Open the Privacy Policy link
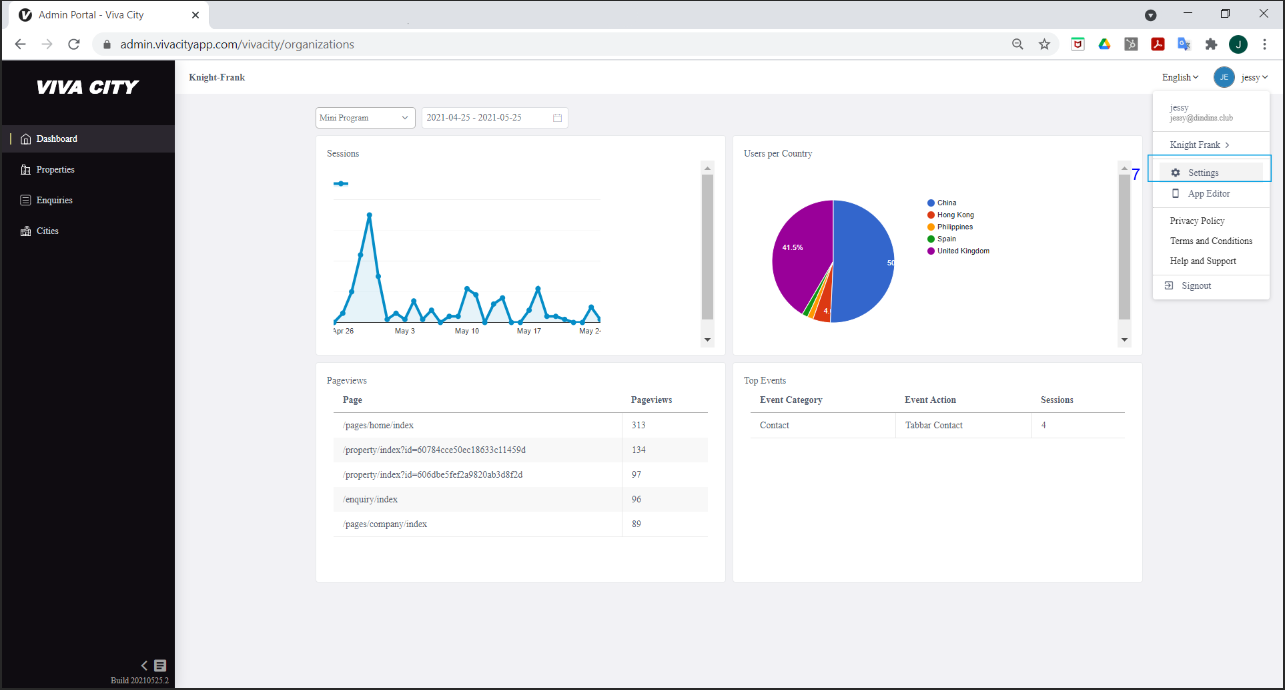 (1197, 221)
